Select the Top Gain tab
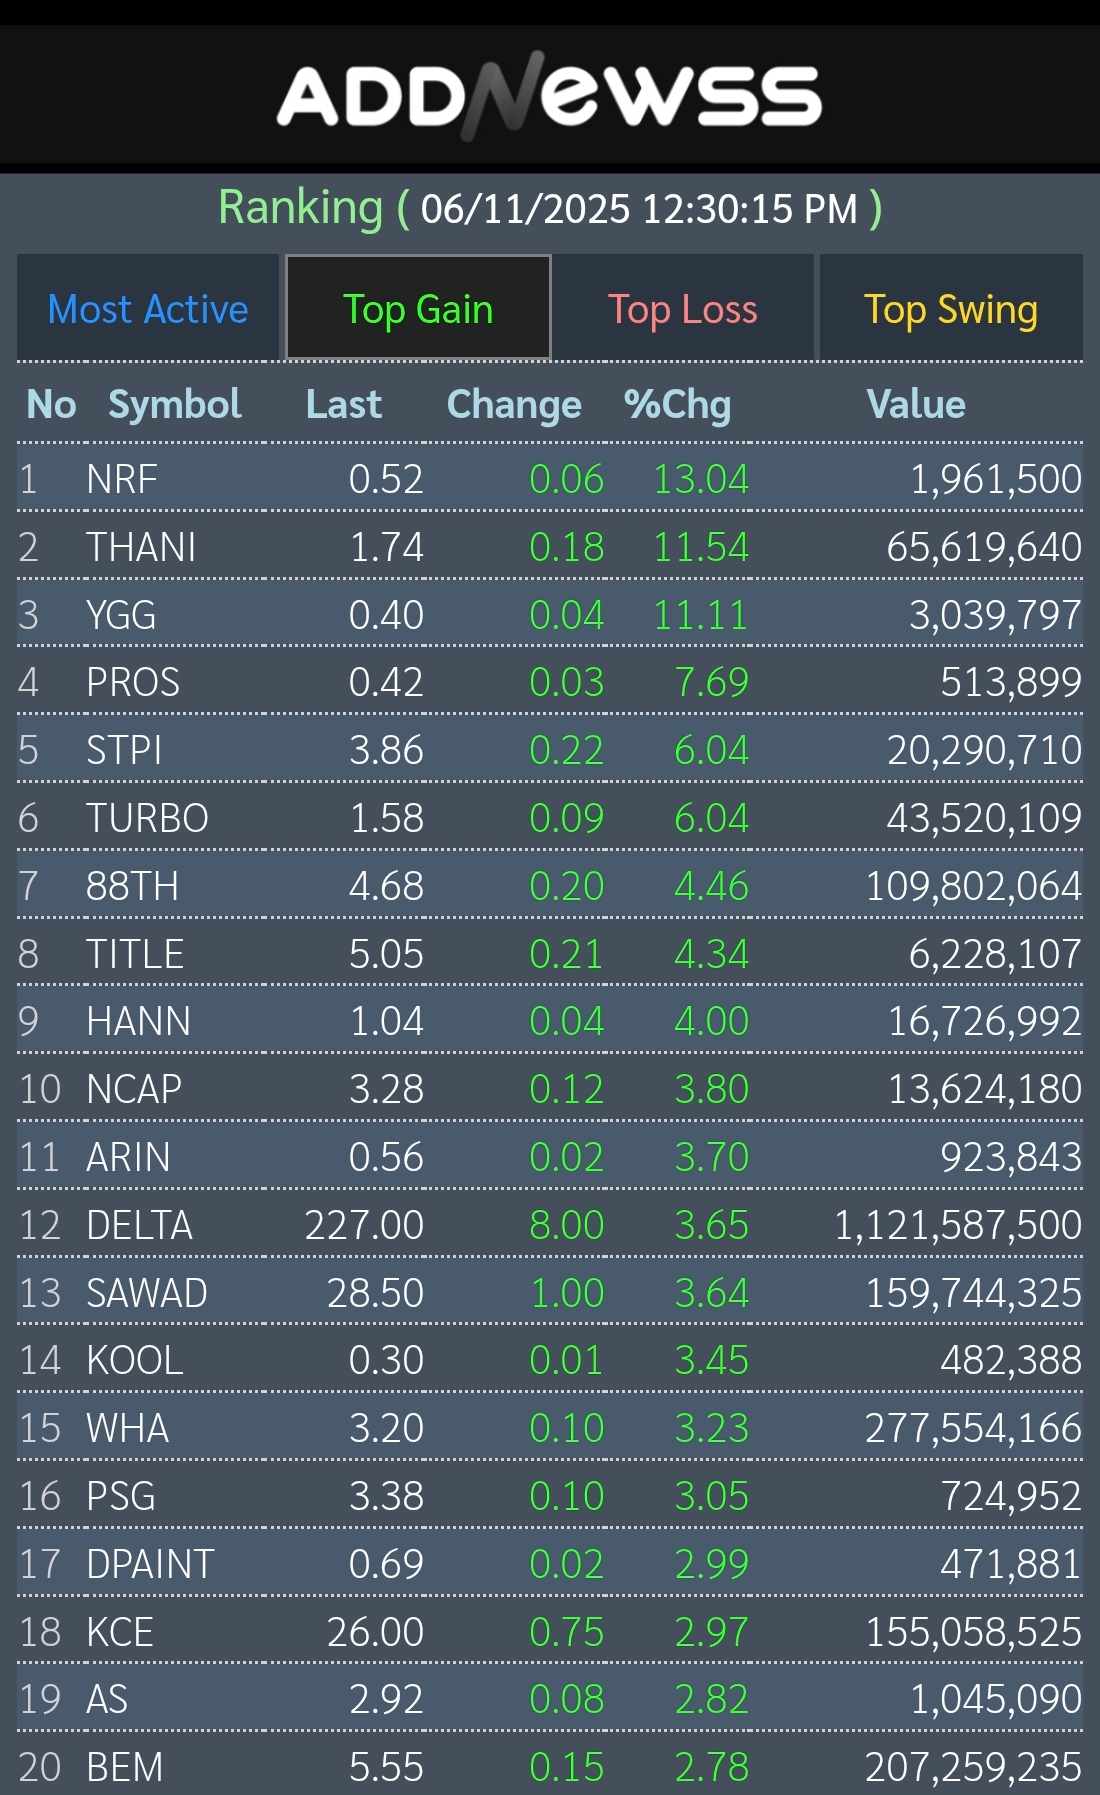 [418, 309]
